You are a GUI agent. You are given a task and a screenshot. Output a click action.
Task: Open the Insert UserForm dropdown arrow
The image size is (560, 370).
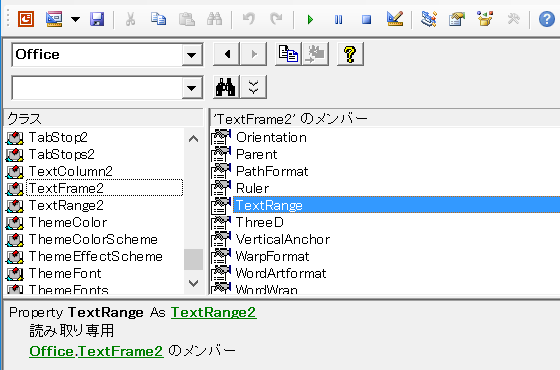75,19
